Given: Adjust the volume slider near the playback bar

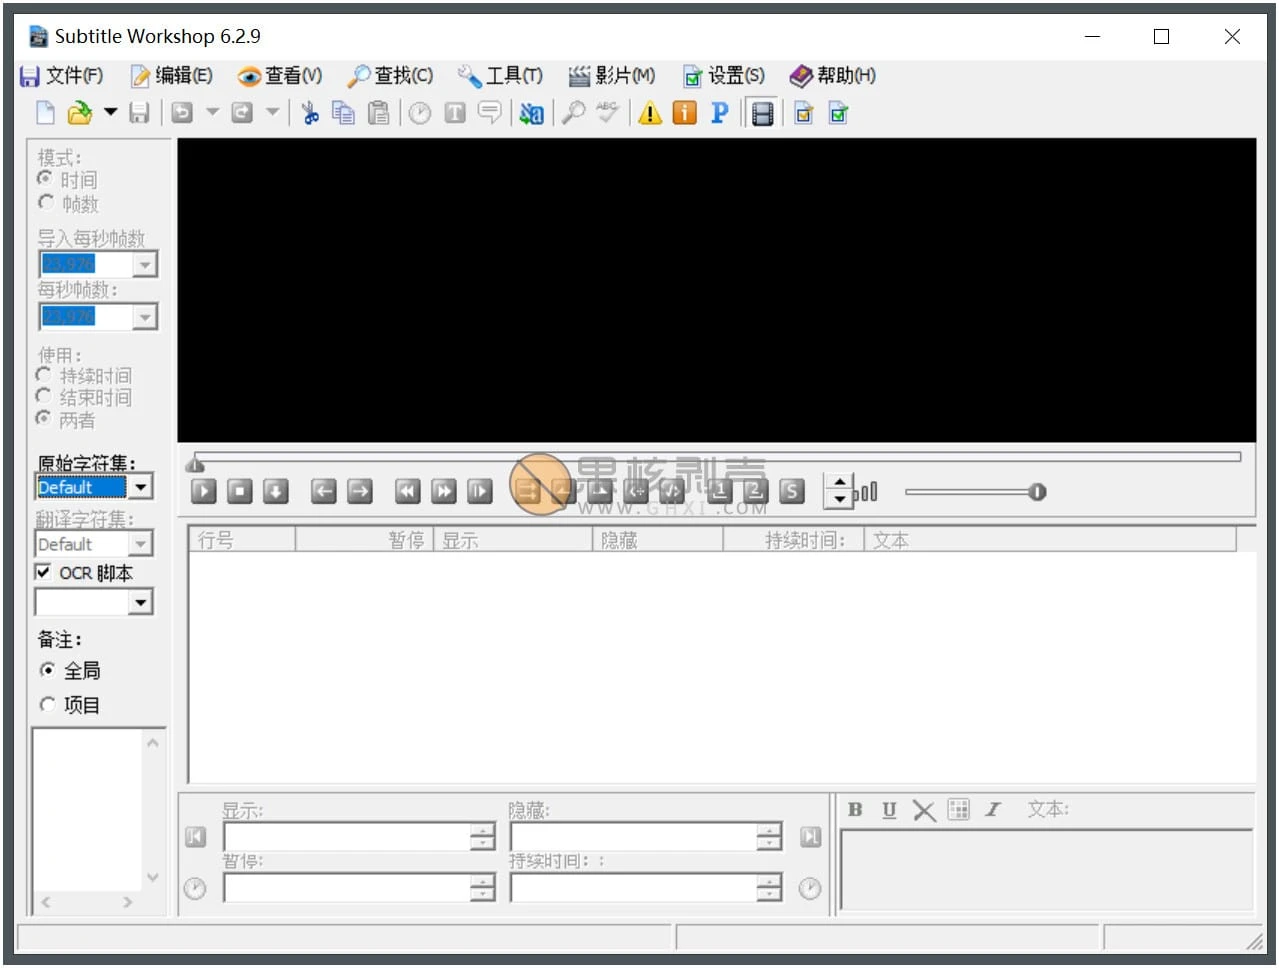Looking at the screenshot, I should coord(1037,491).
